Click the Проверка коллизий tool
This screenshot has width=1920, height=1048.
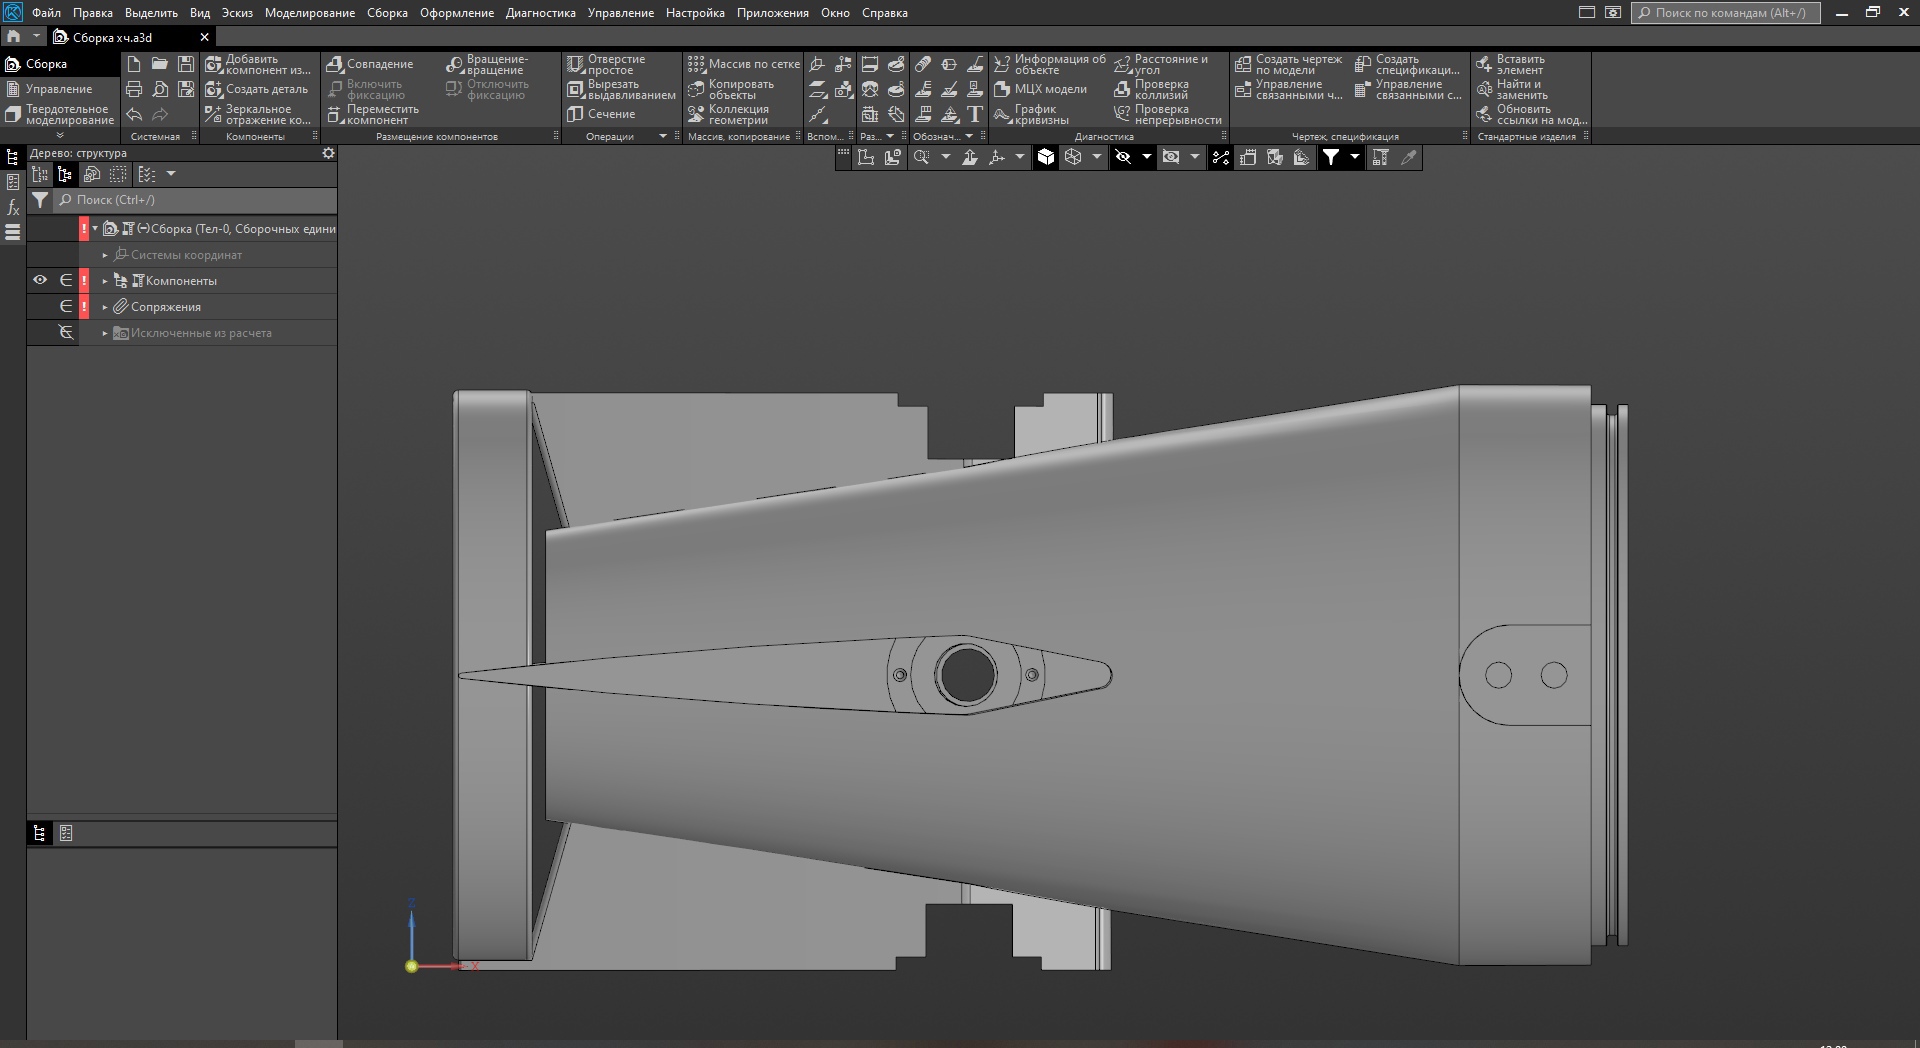[x=1152, y=89]
